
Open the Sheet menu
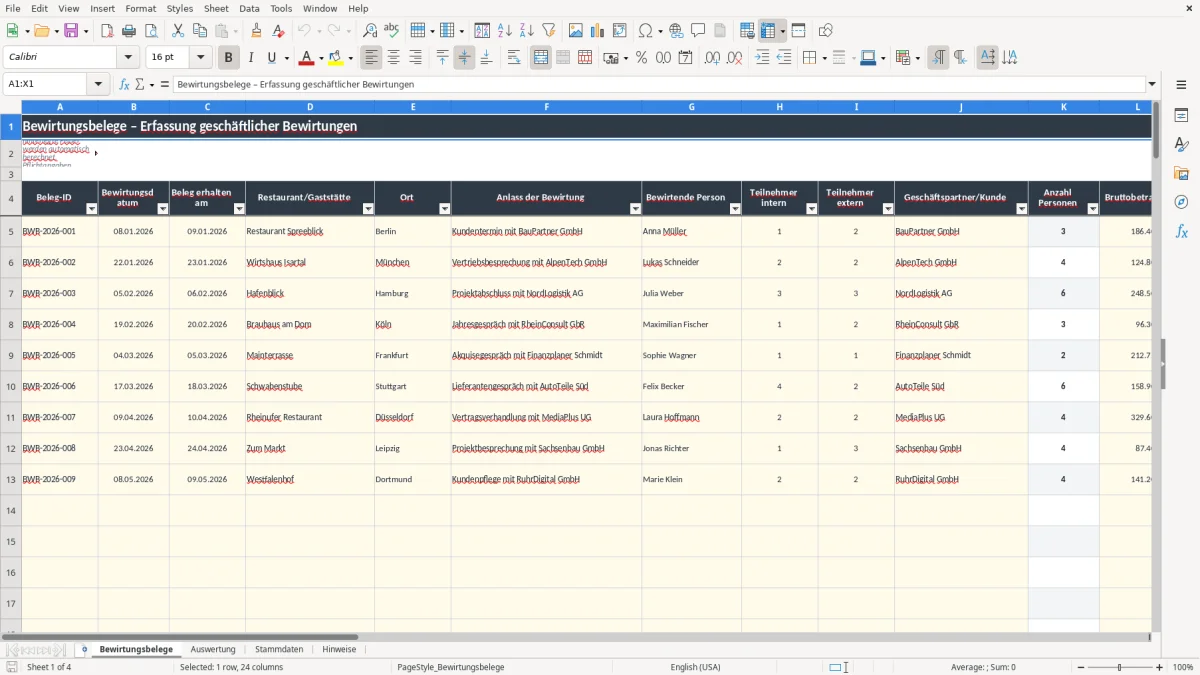(216, 8)
